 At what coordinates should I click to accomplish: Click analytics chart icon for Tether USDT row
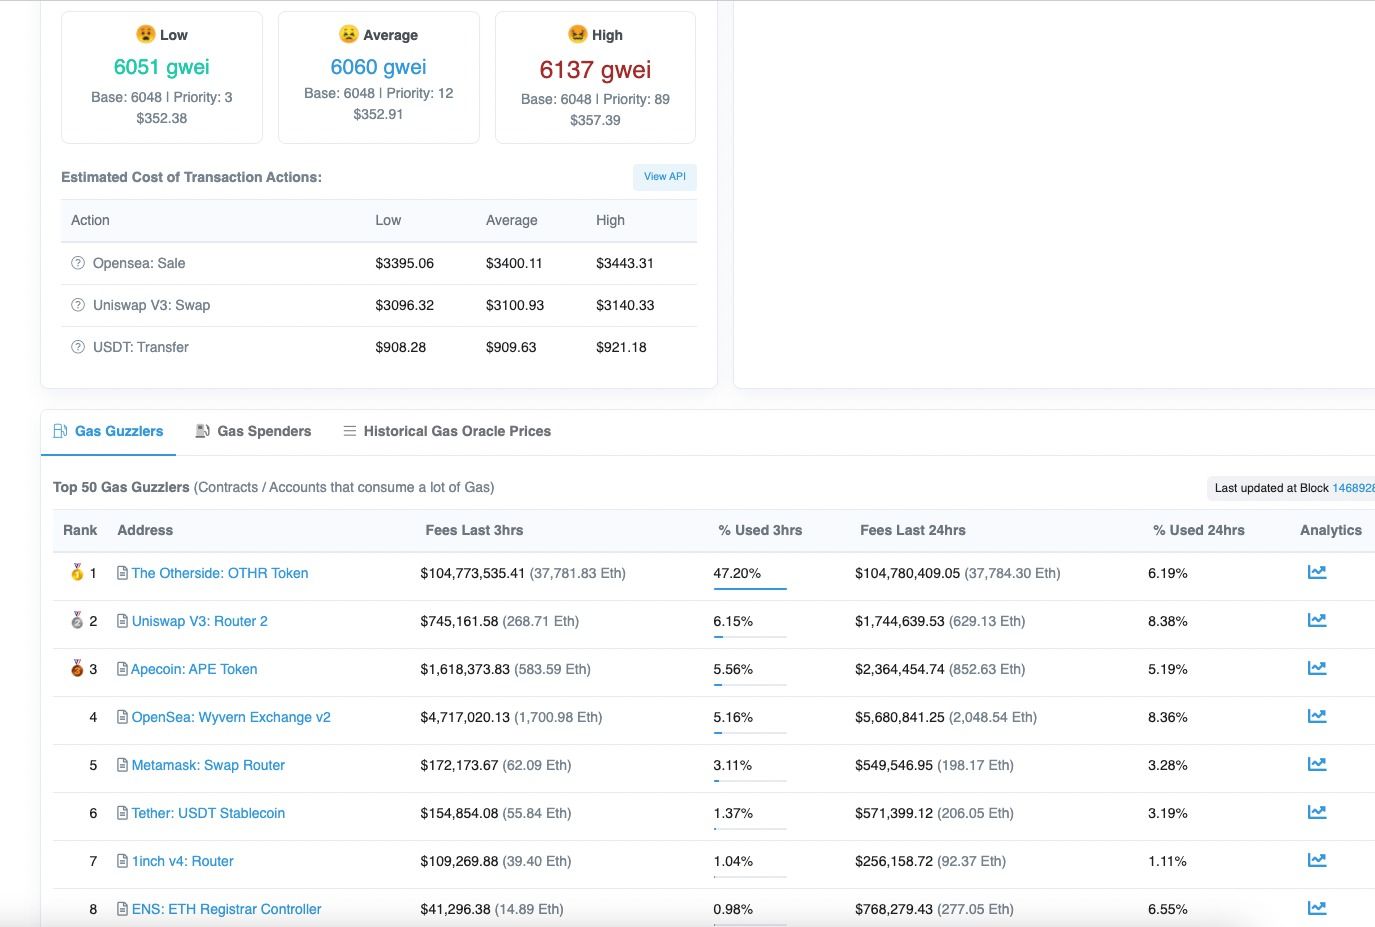point(1316,812)
